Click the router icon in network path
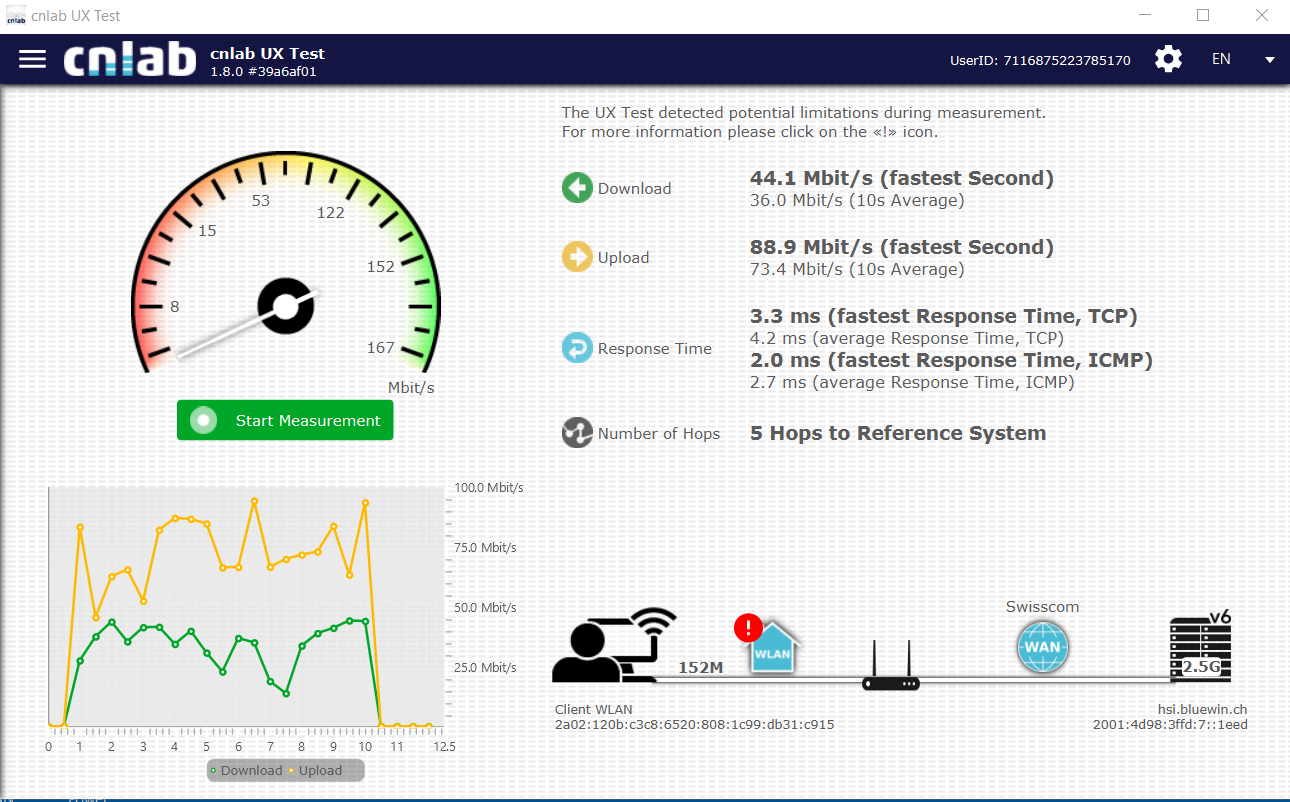This screenshot has width=1290, height=802. (x=890, y=668)
